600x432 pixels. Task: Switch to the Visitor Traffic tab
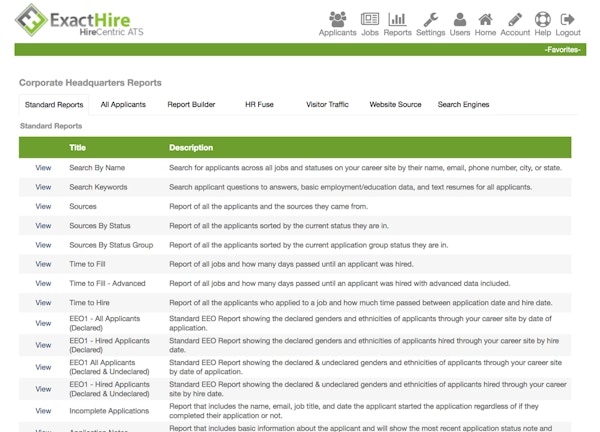[x=327, y=104]
